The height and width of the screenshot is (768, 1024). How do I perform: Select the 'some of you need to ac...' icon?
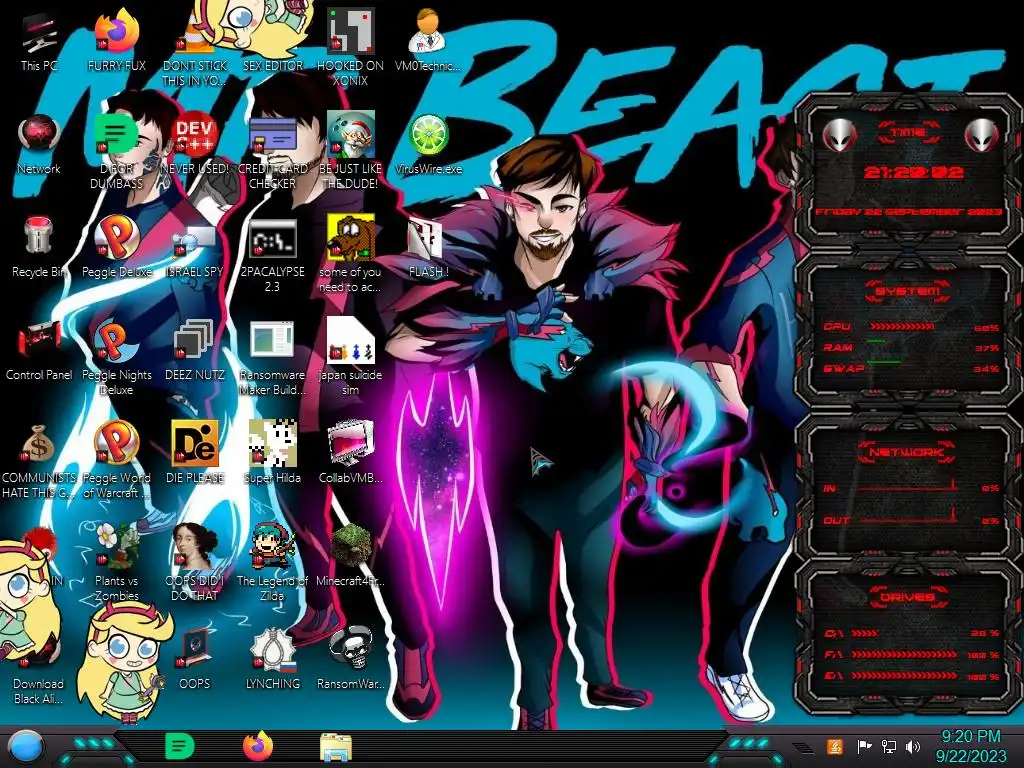click(350, 255)
